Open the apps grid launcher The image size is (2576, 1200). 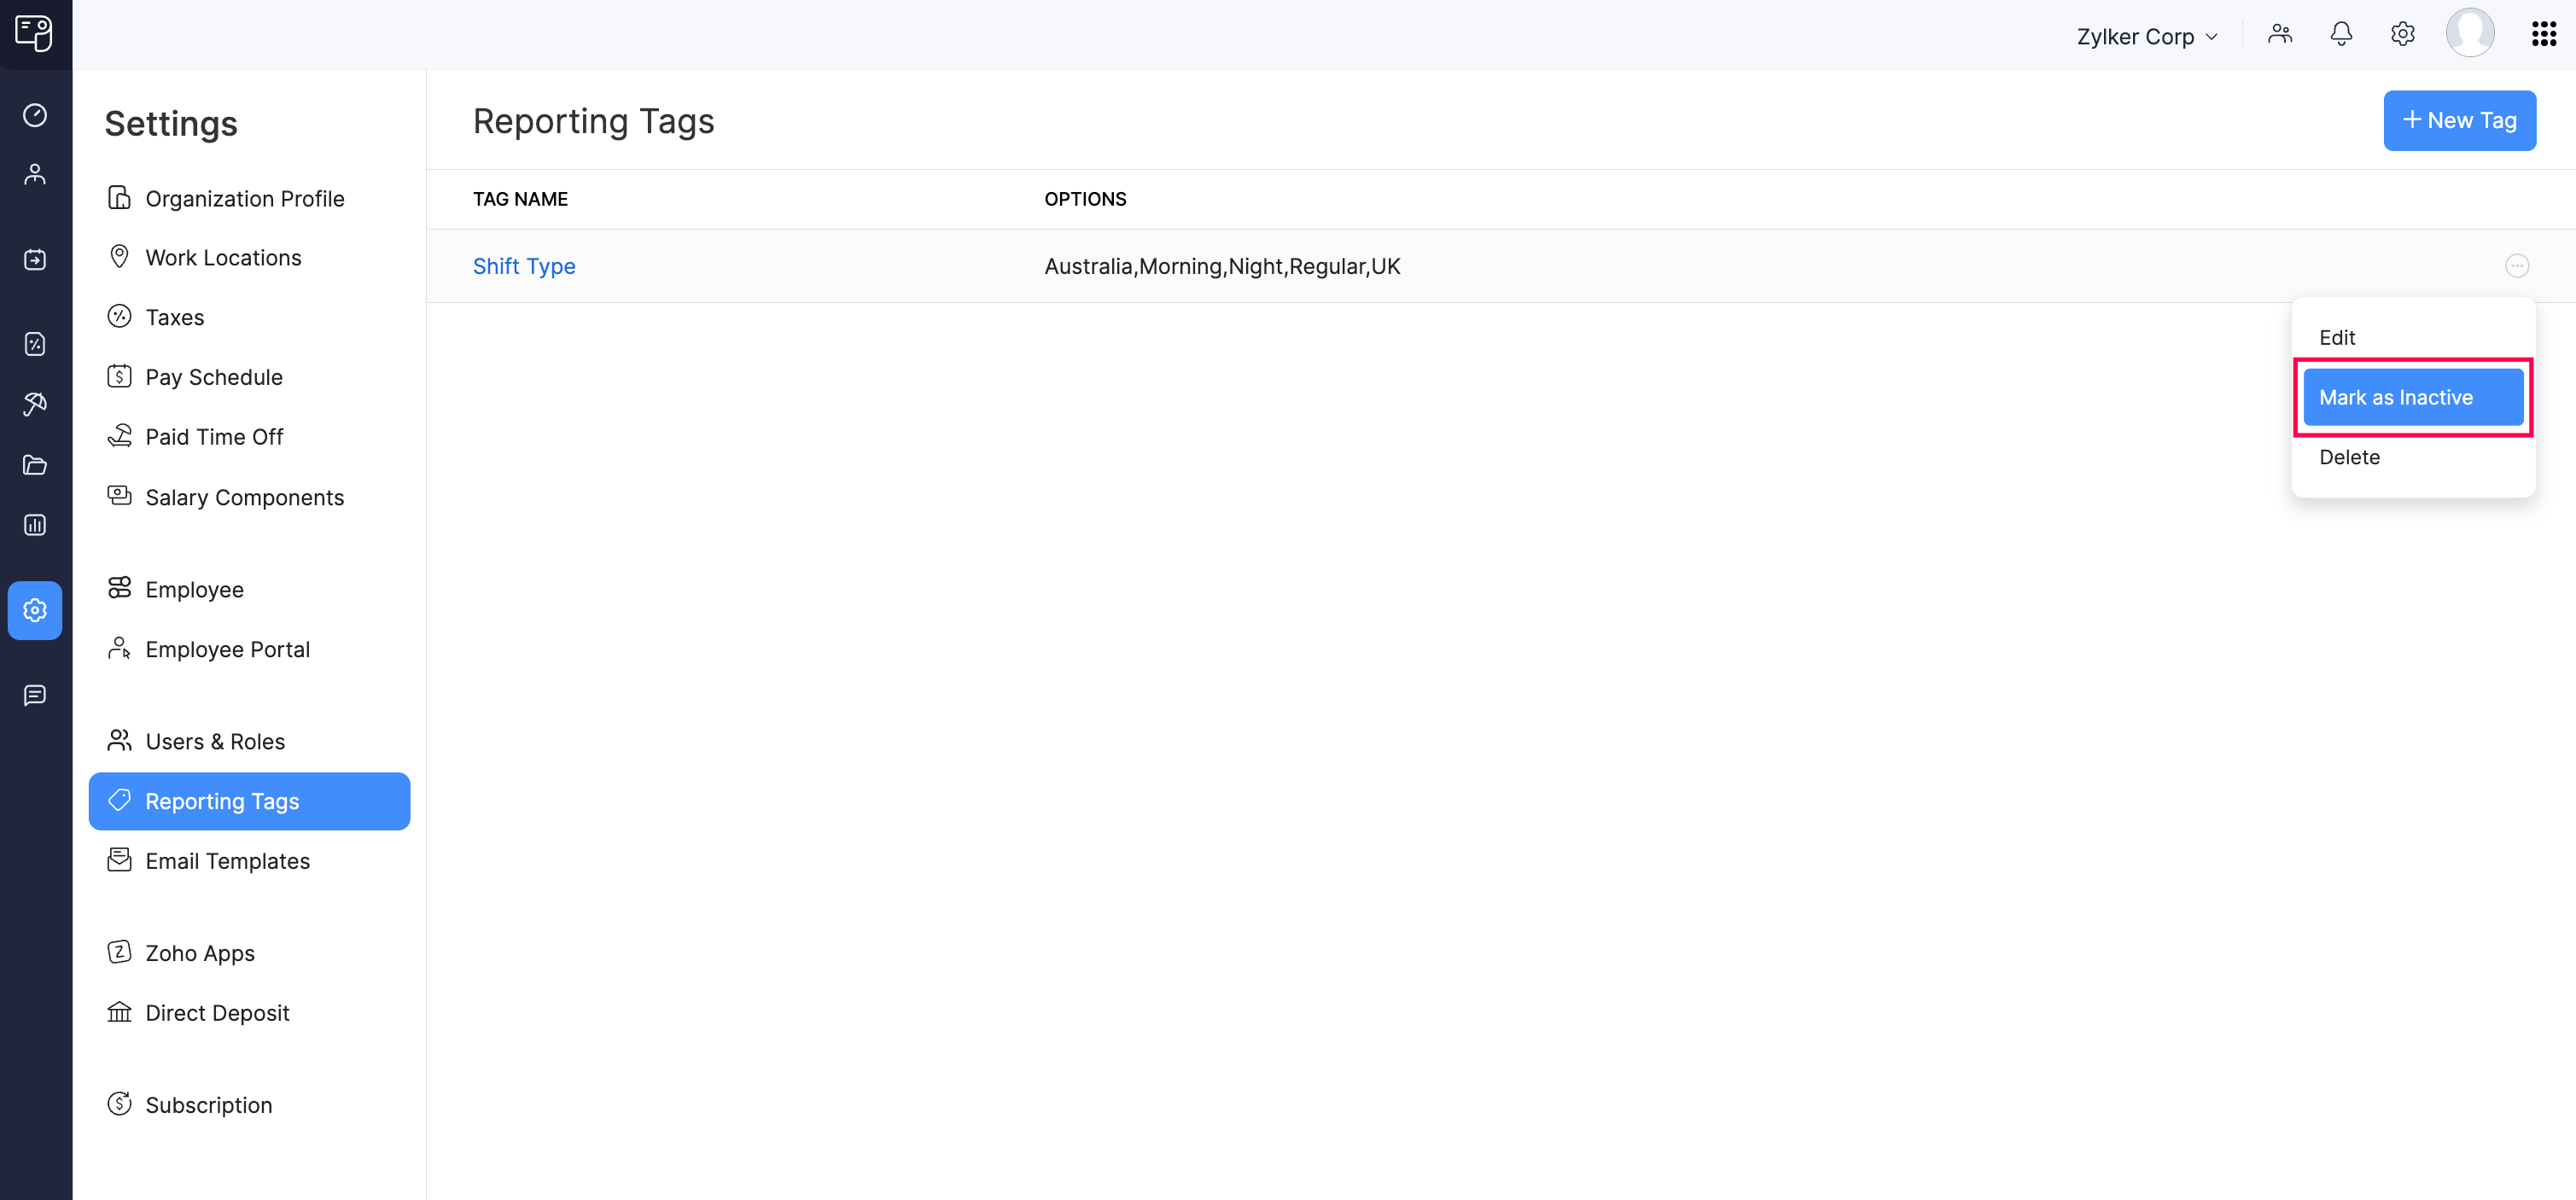pos(2543,35)
